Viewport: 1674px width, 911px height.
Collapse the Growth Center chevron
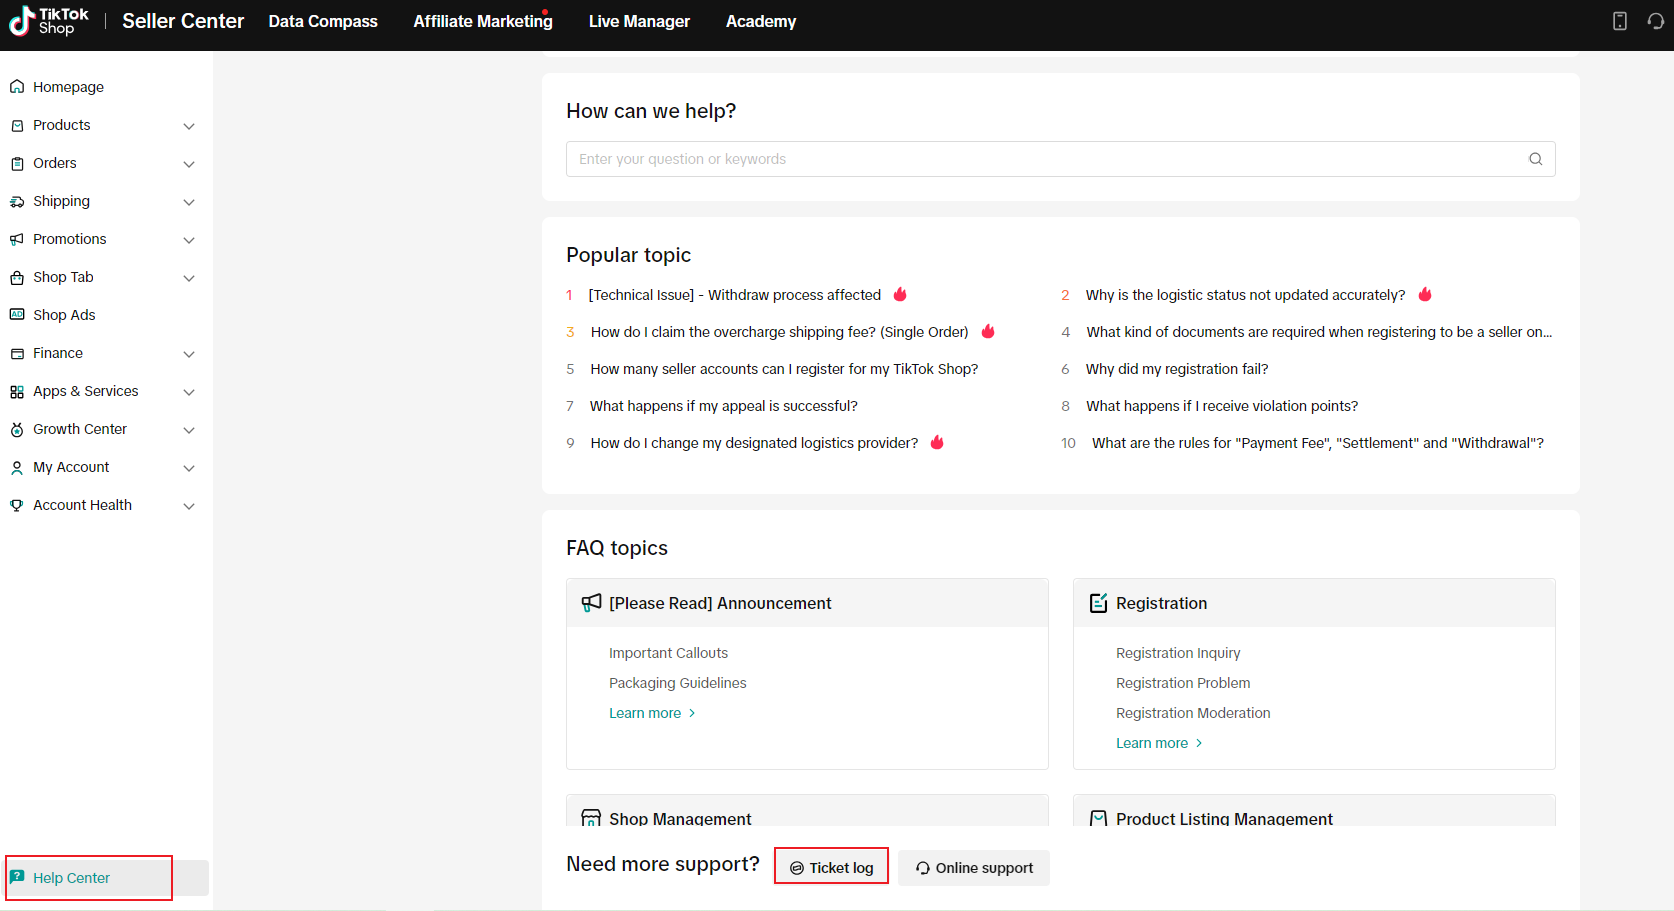tap(189, 429)
